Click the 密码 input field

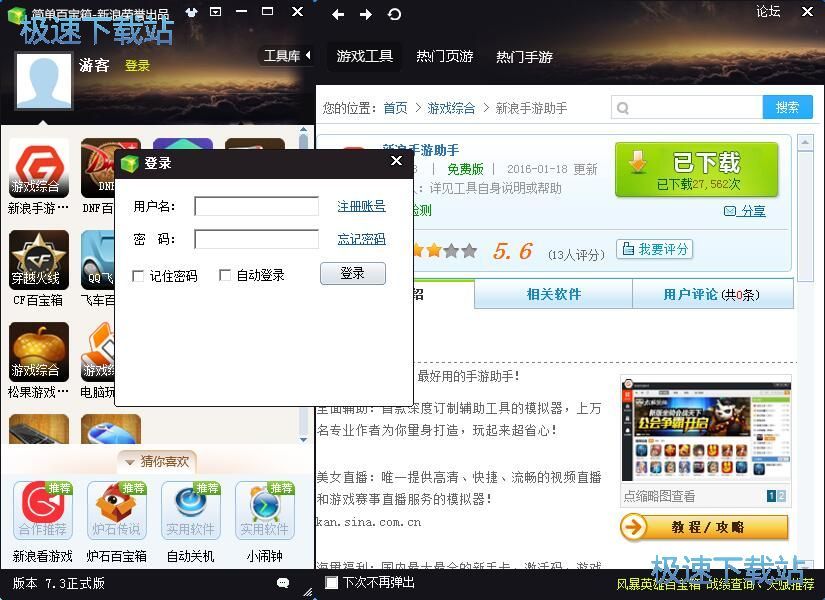pyautogui.click(x=256, y=239)
